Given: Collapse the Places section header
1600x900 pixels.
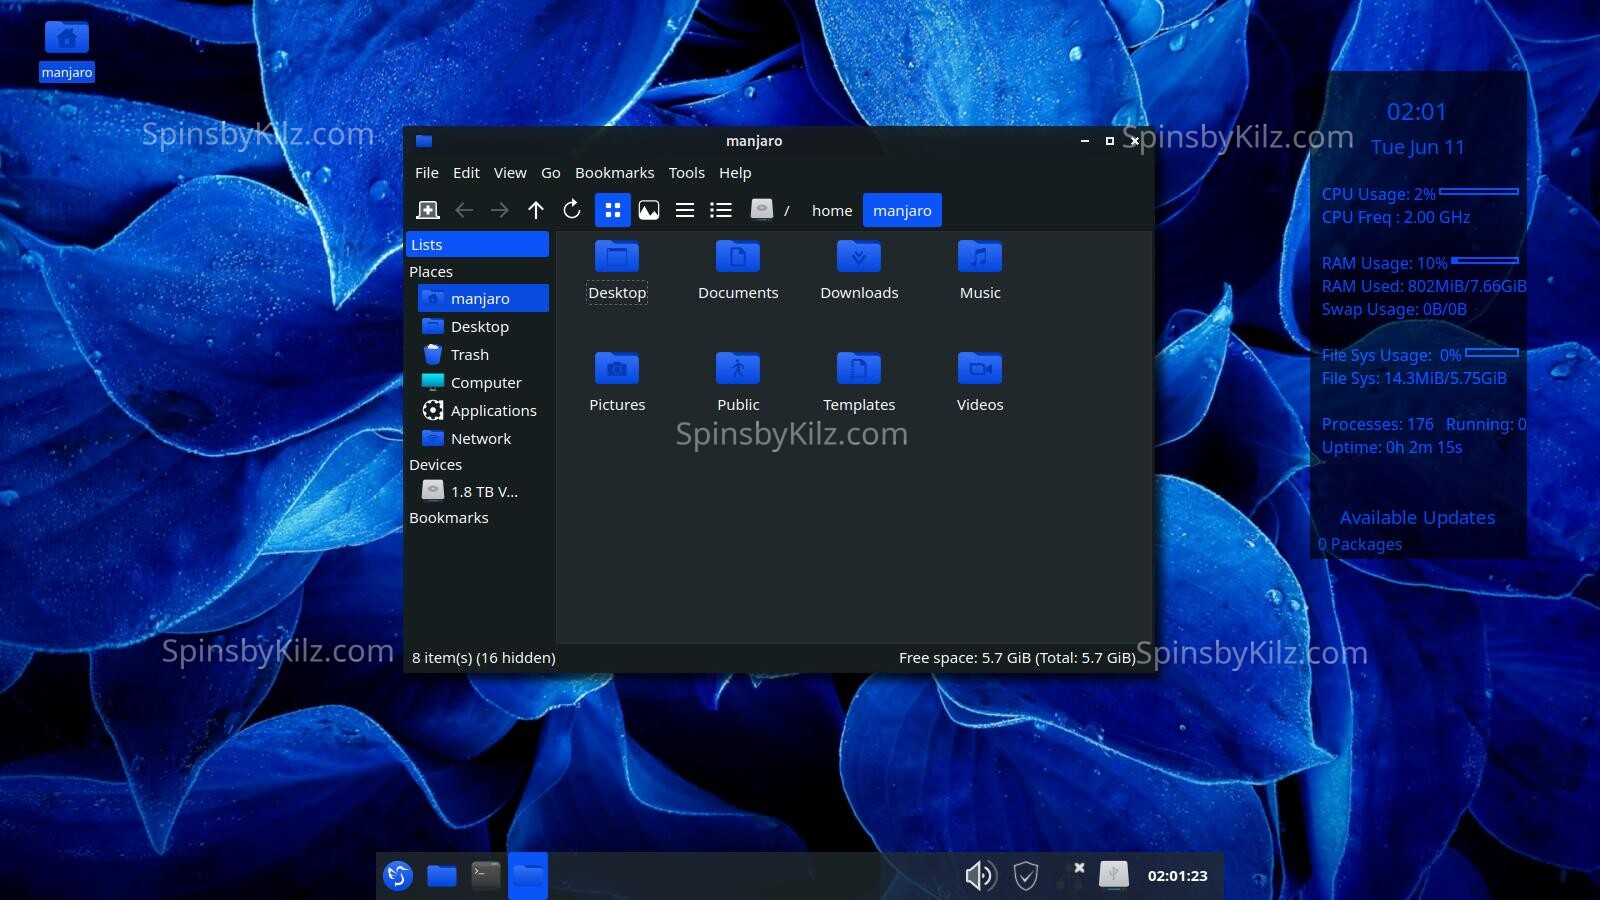Looking at the screenshot, I should point(431,272).
